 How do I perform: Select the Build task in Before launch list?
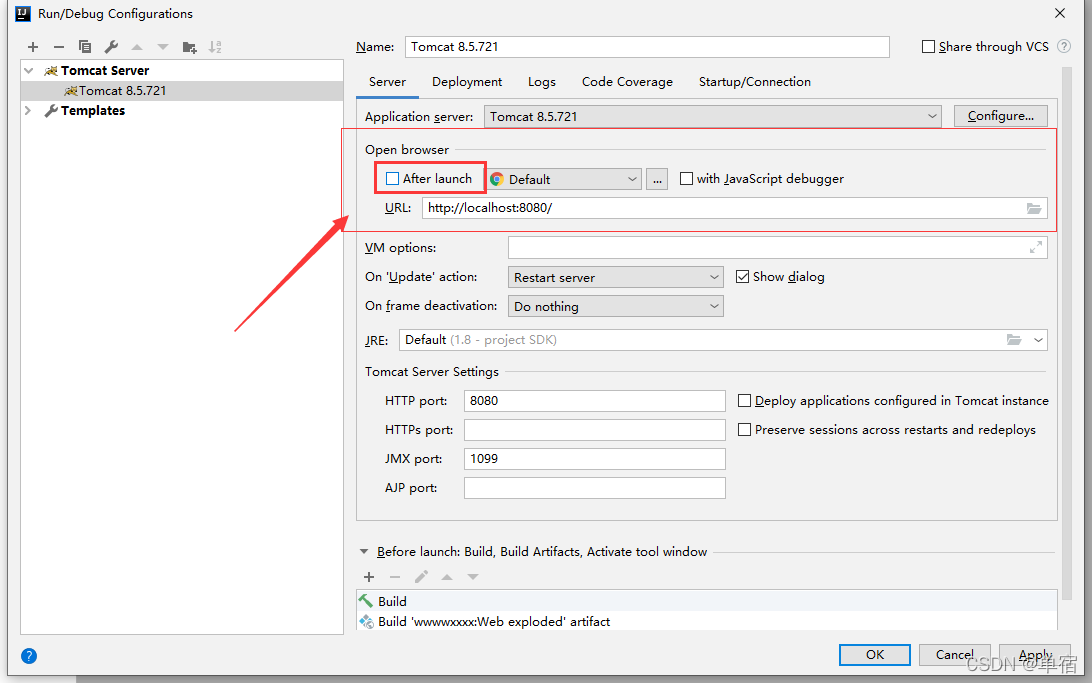pyautogui.click(x=707, y=601)
